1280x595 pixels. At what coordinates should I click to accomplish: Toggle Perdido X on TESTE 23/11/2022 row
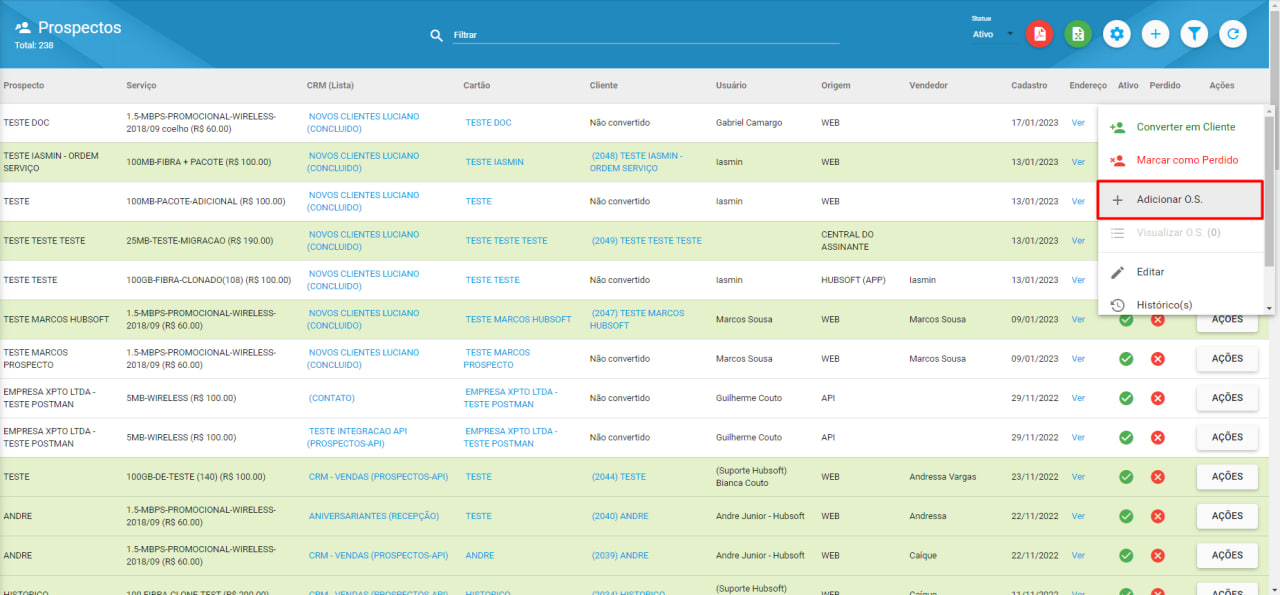[1158, 477]
